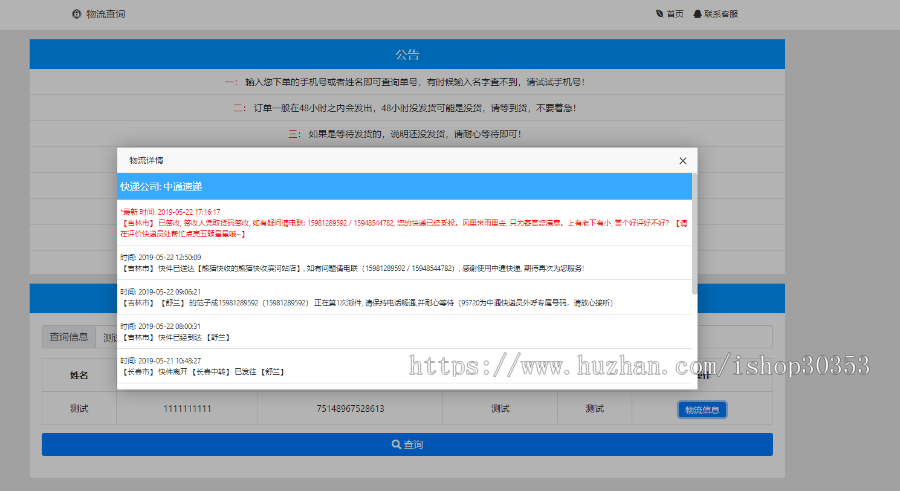
Task: Click the 首页 leaf icon
Action: pos(660,13)
